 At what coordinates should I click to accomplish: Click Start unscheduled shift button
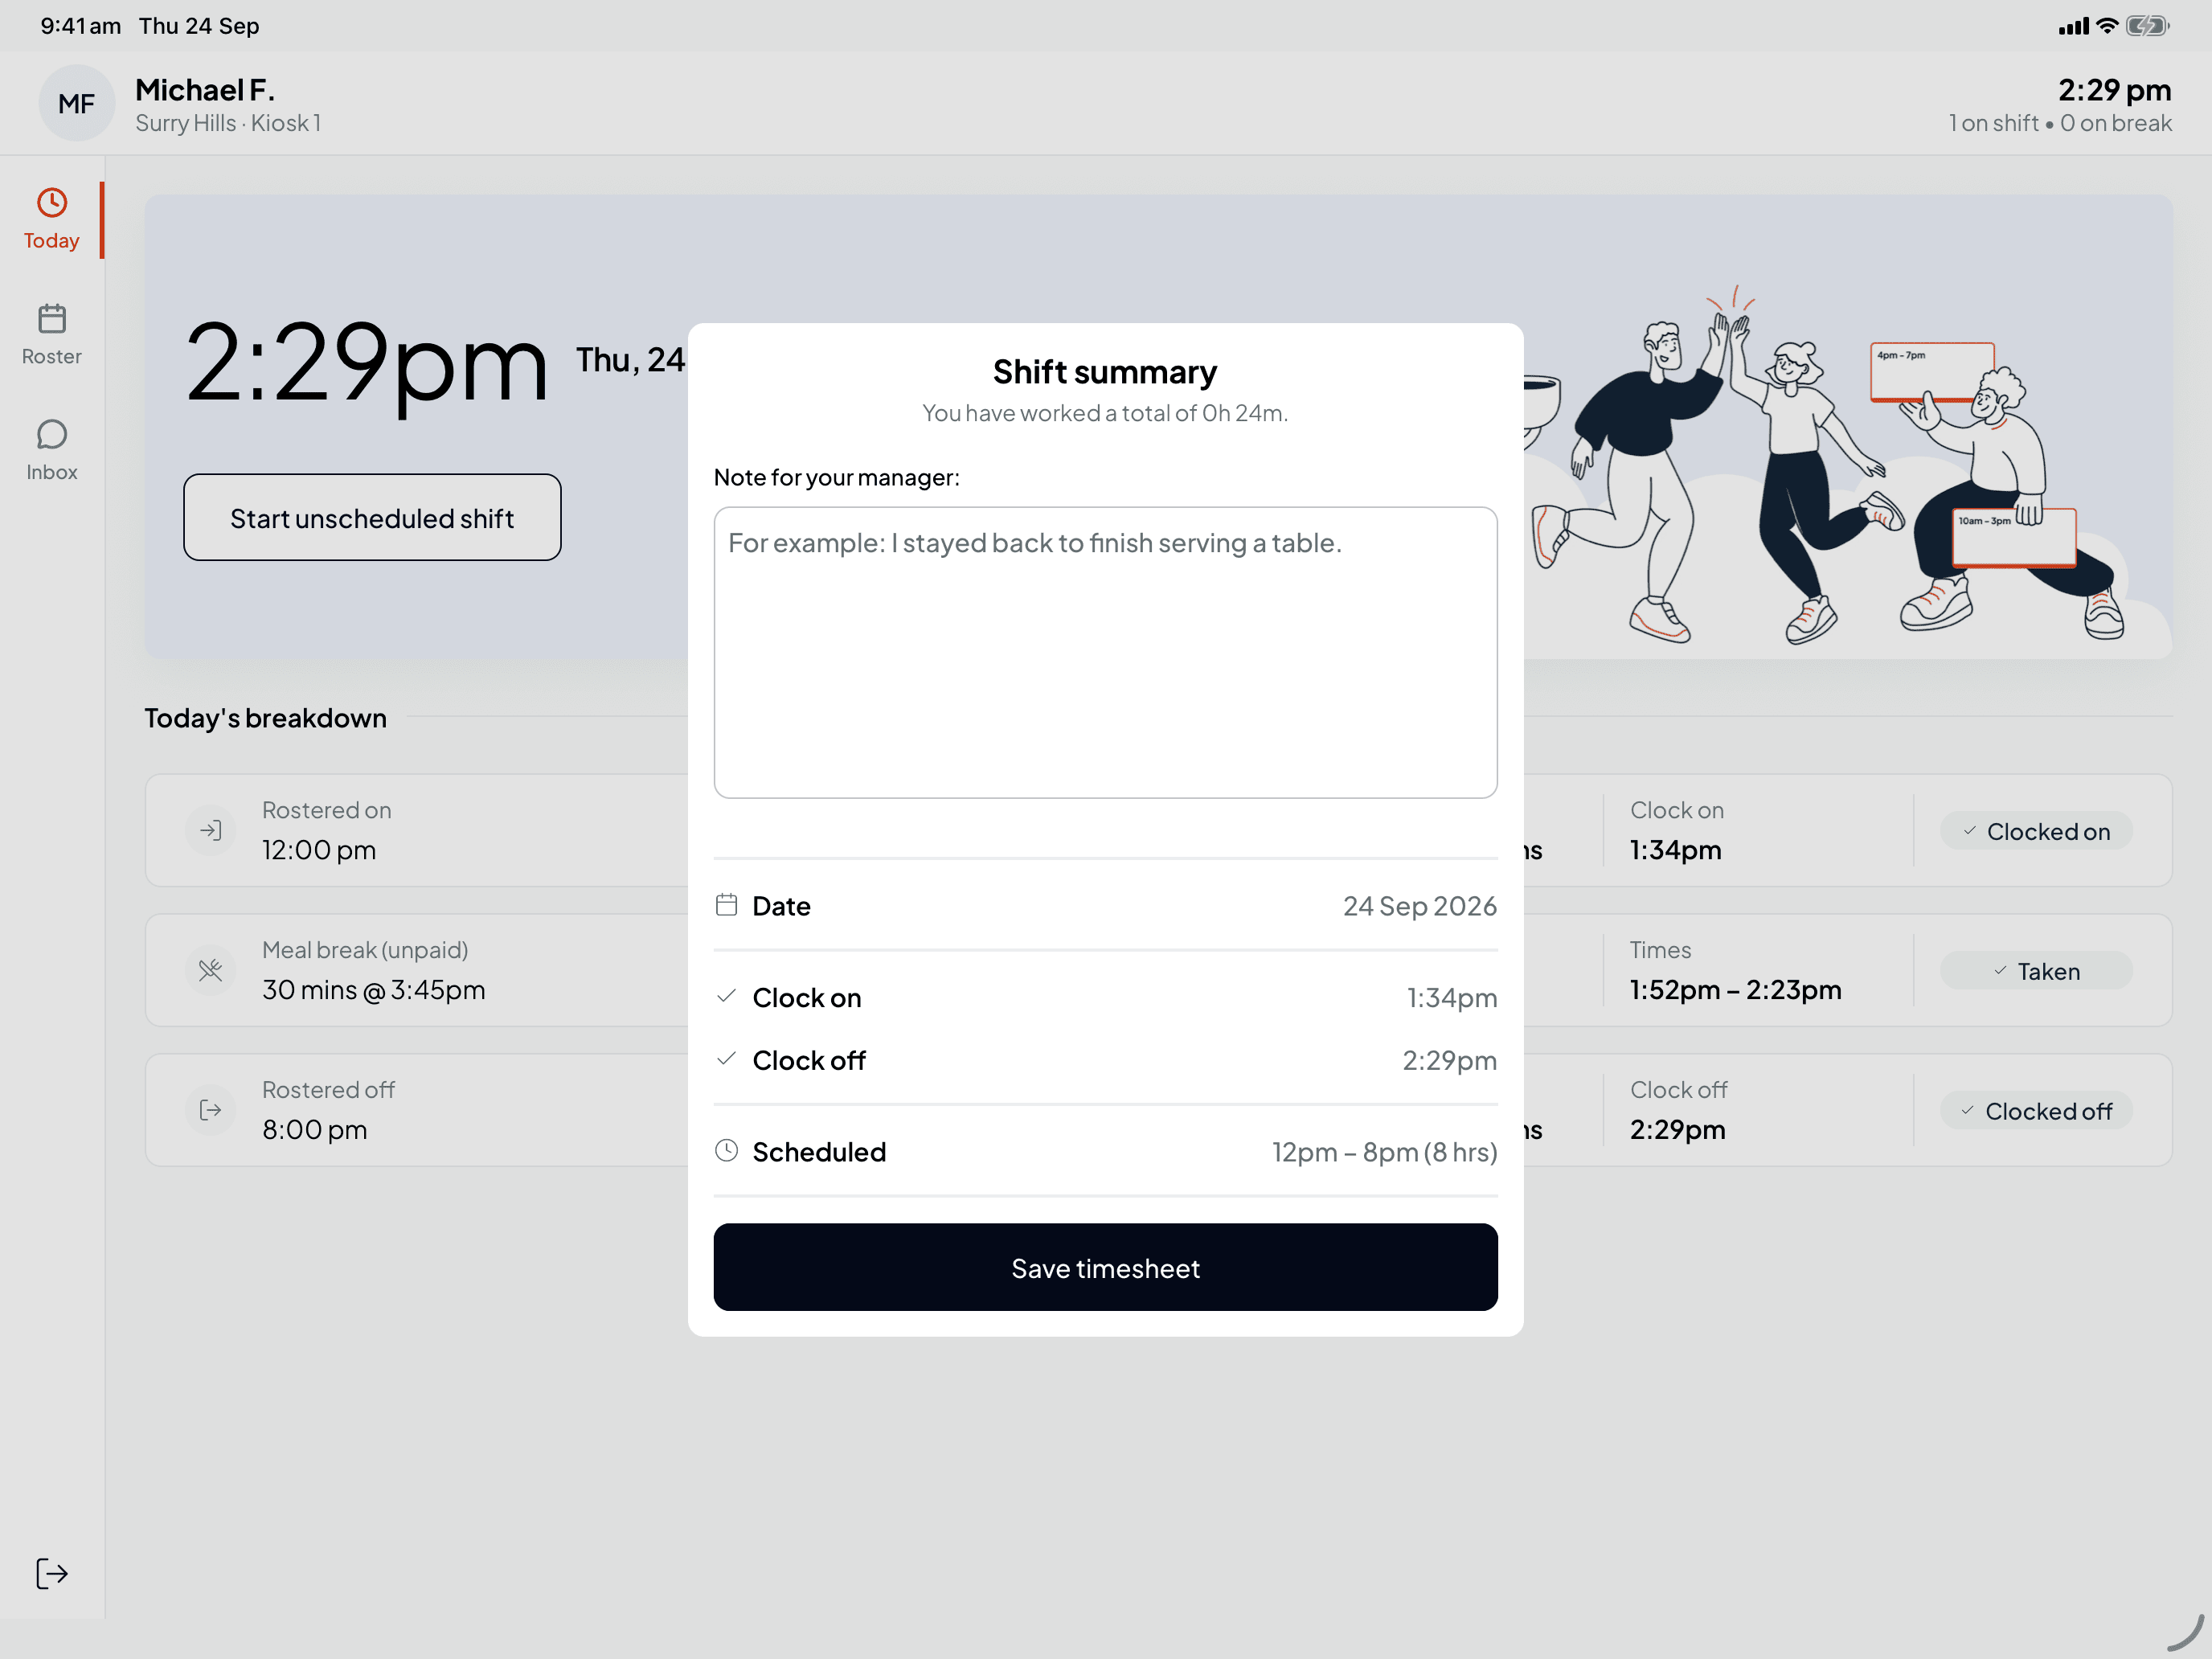[x=372, y=517]
